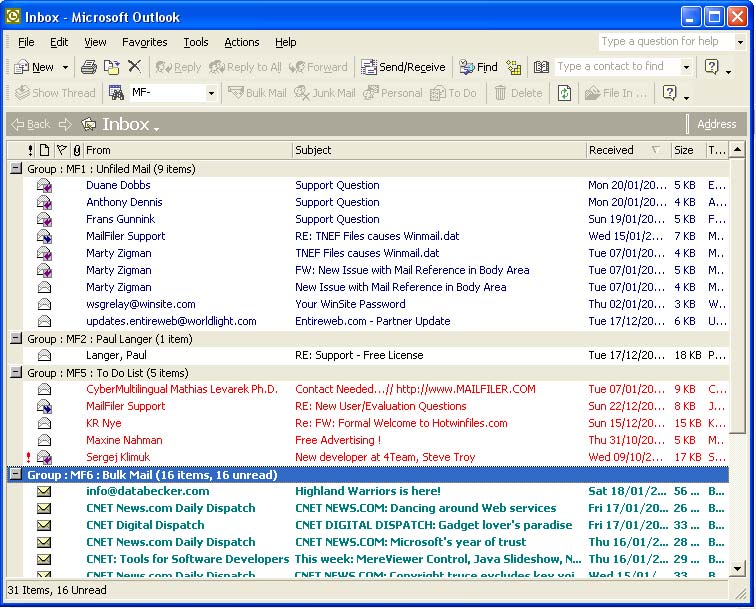756x609 pixels.
Task: Select Highland Warriors is here! message
Action: (376, 491)
